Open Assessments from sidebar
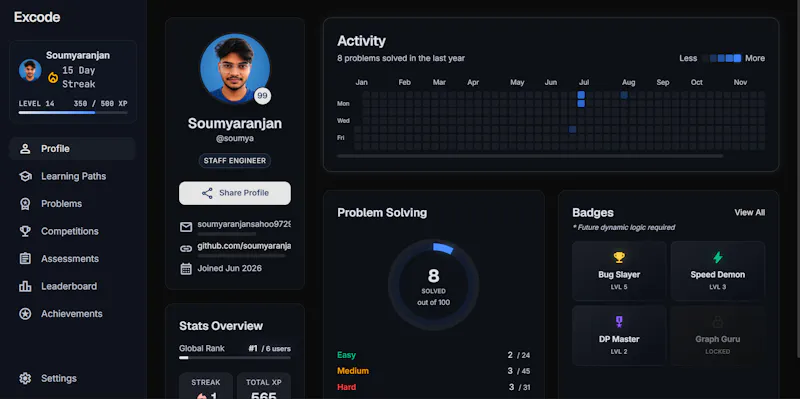The image size is (800, 399). click(72, 259)
